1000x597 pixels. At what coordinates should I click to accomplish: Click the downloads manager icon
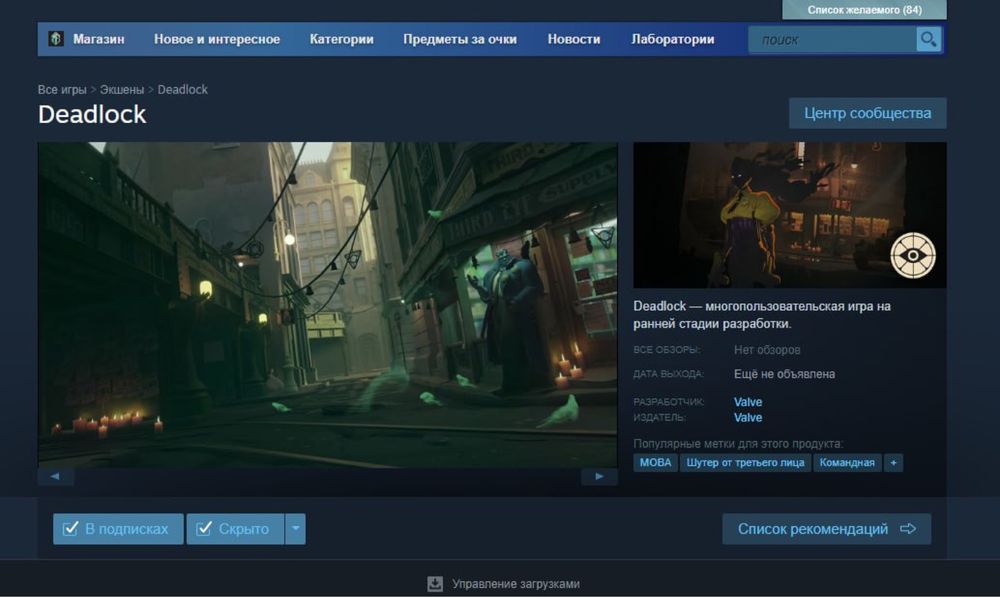click(x=435, y=584)
